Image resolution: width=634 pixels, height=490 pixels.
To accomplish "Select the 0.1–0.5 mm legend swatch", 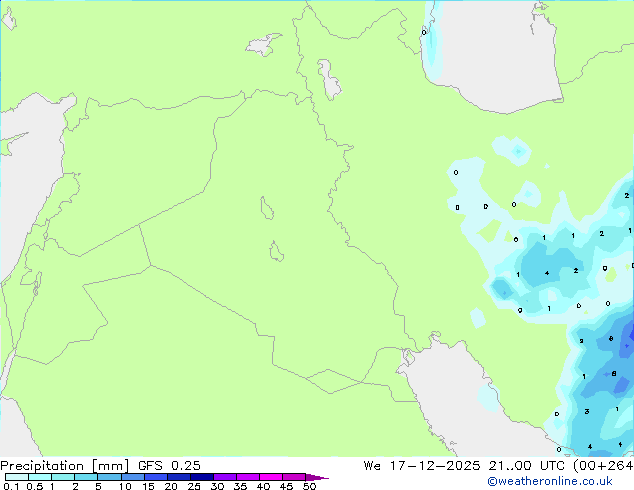I will coord(17,477).
